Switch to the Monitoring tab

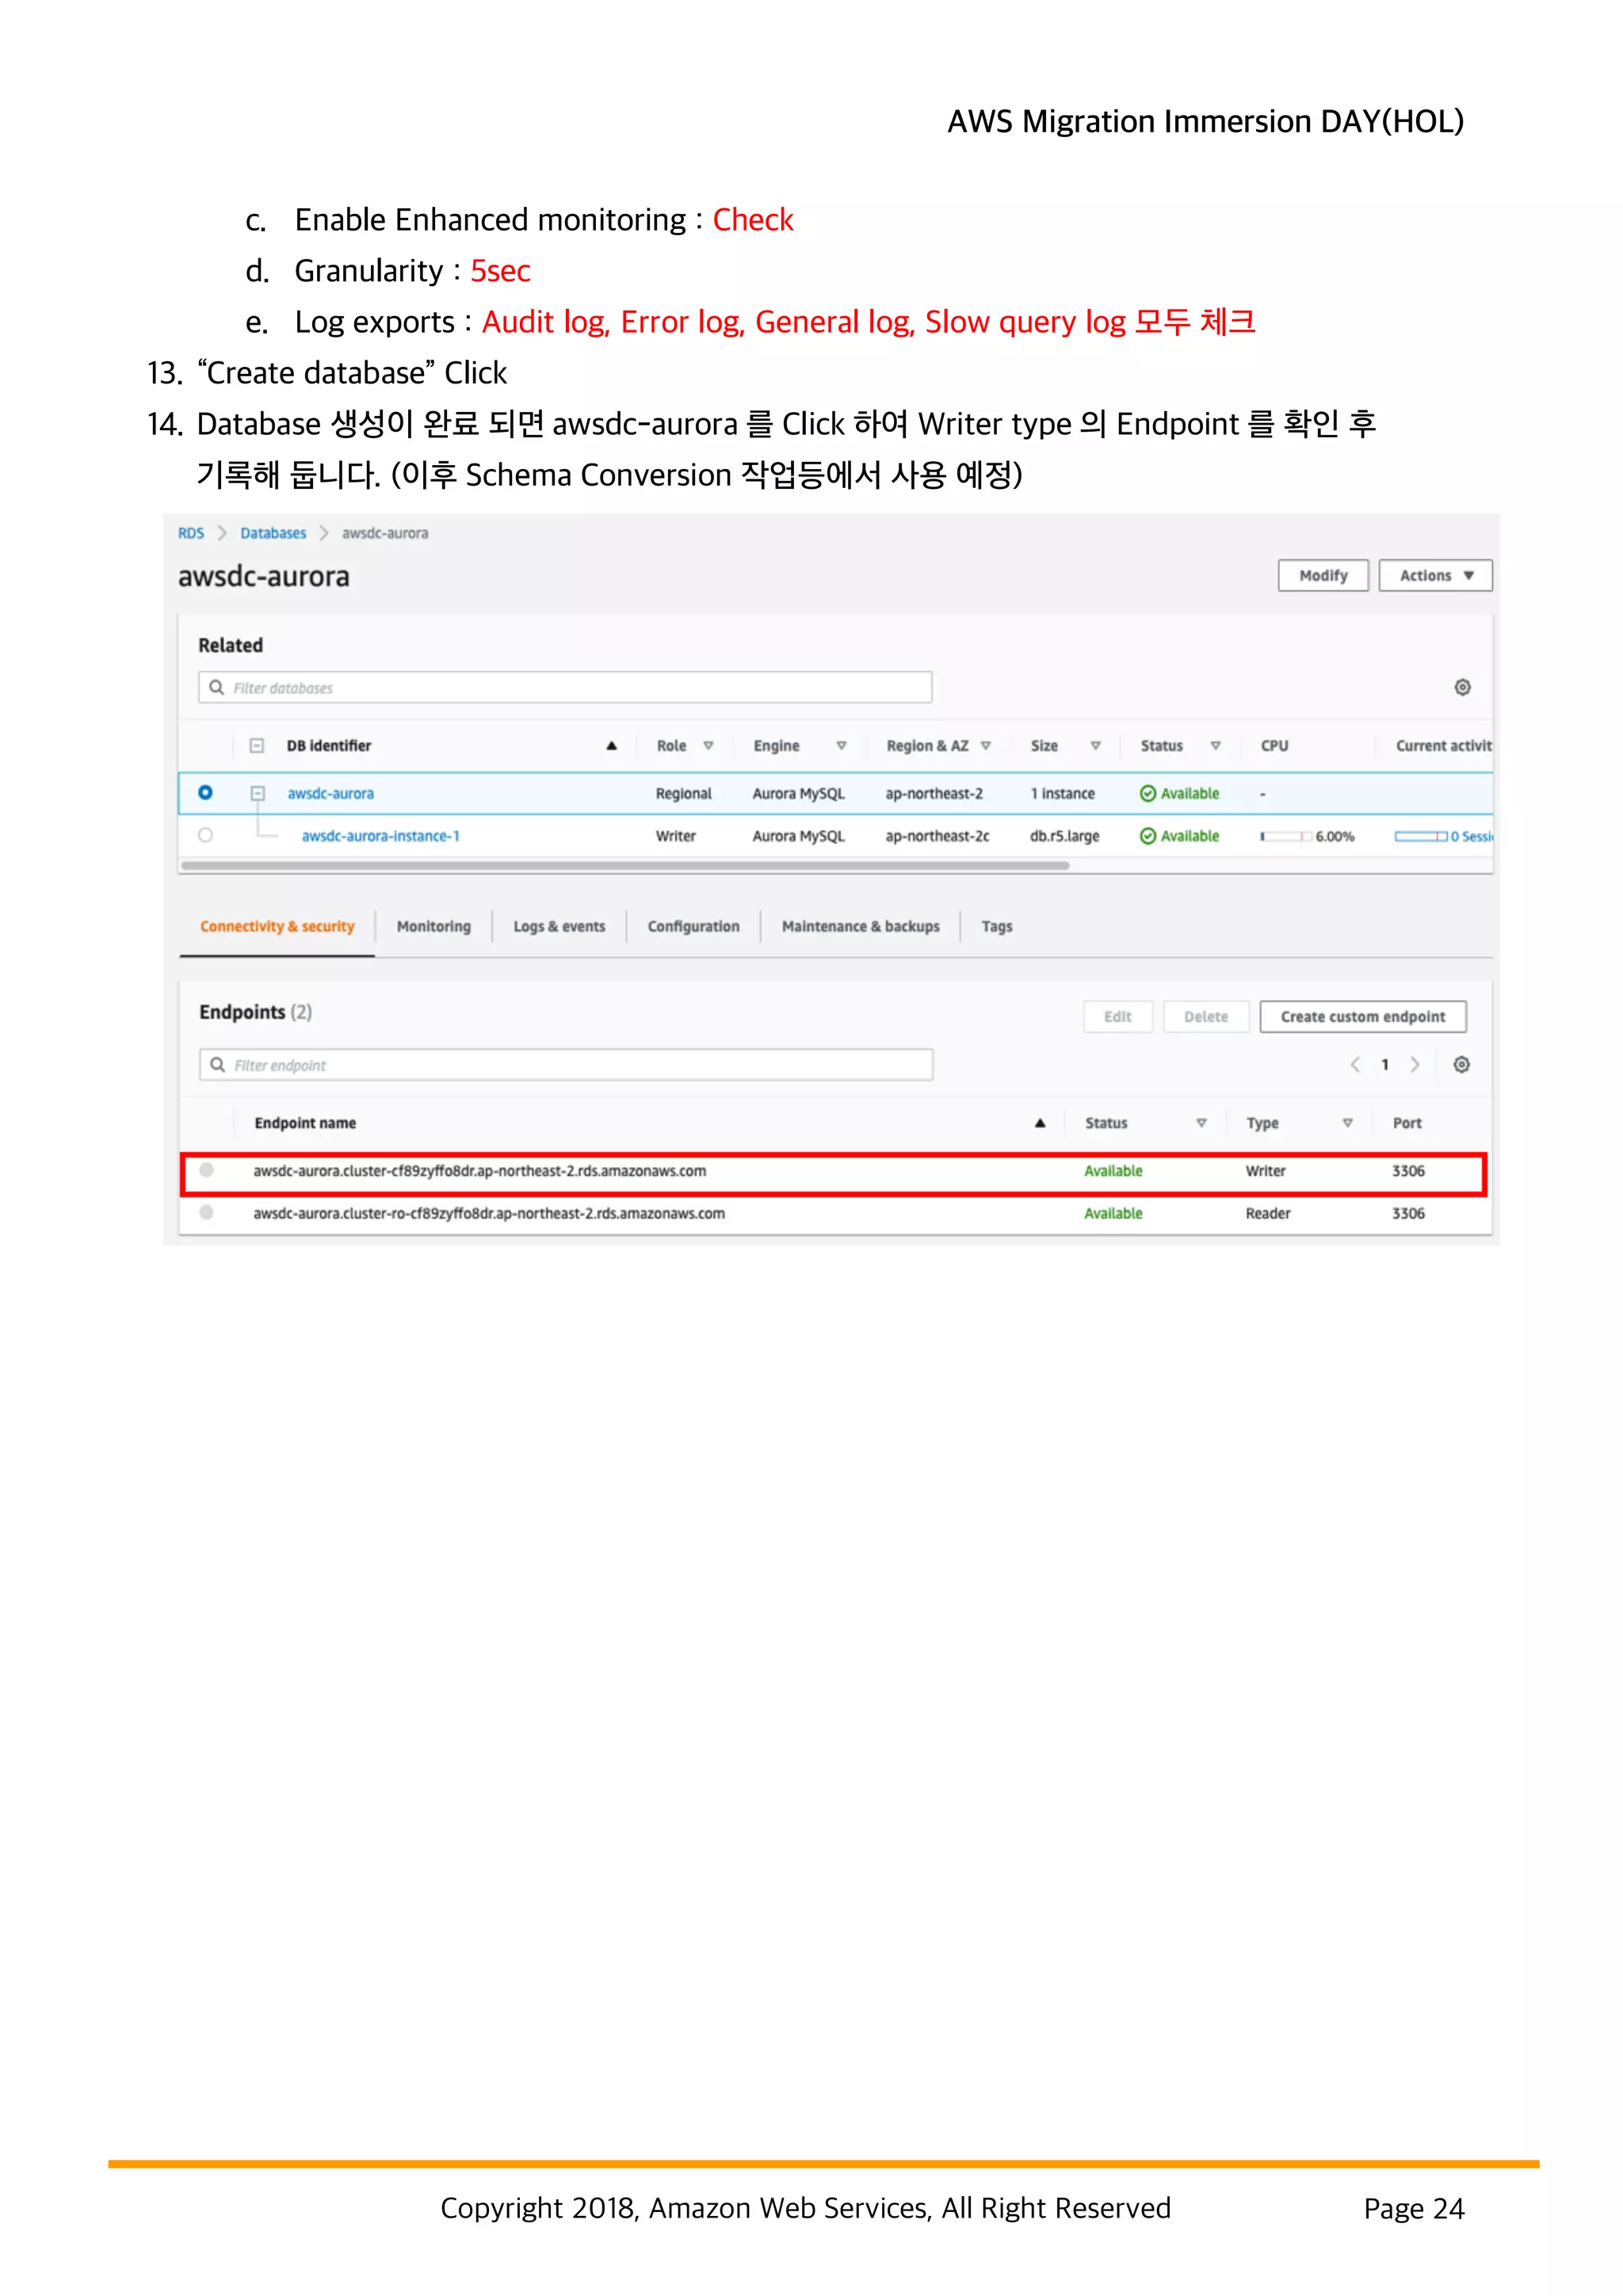point(433,926)
